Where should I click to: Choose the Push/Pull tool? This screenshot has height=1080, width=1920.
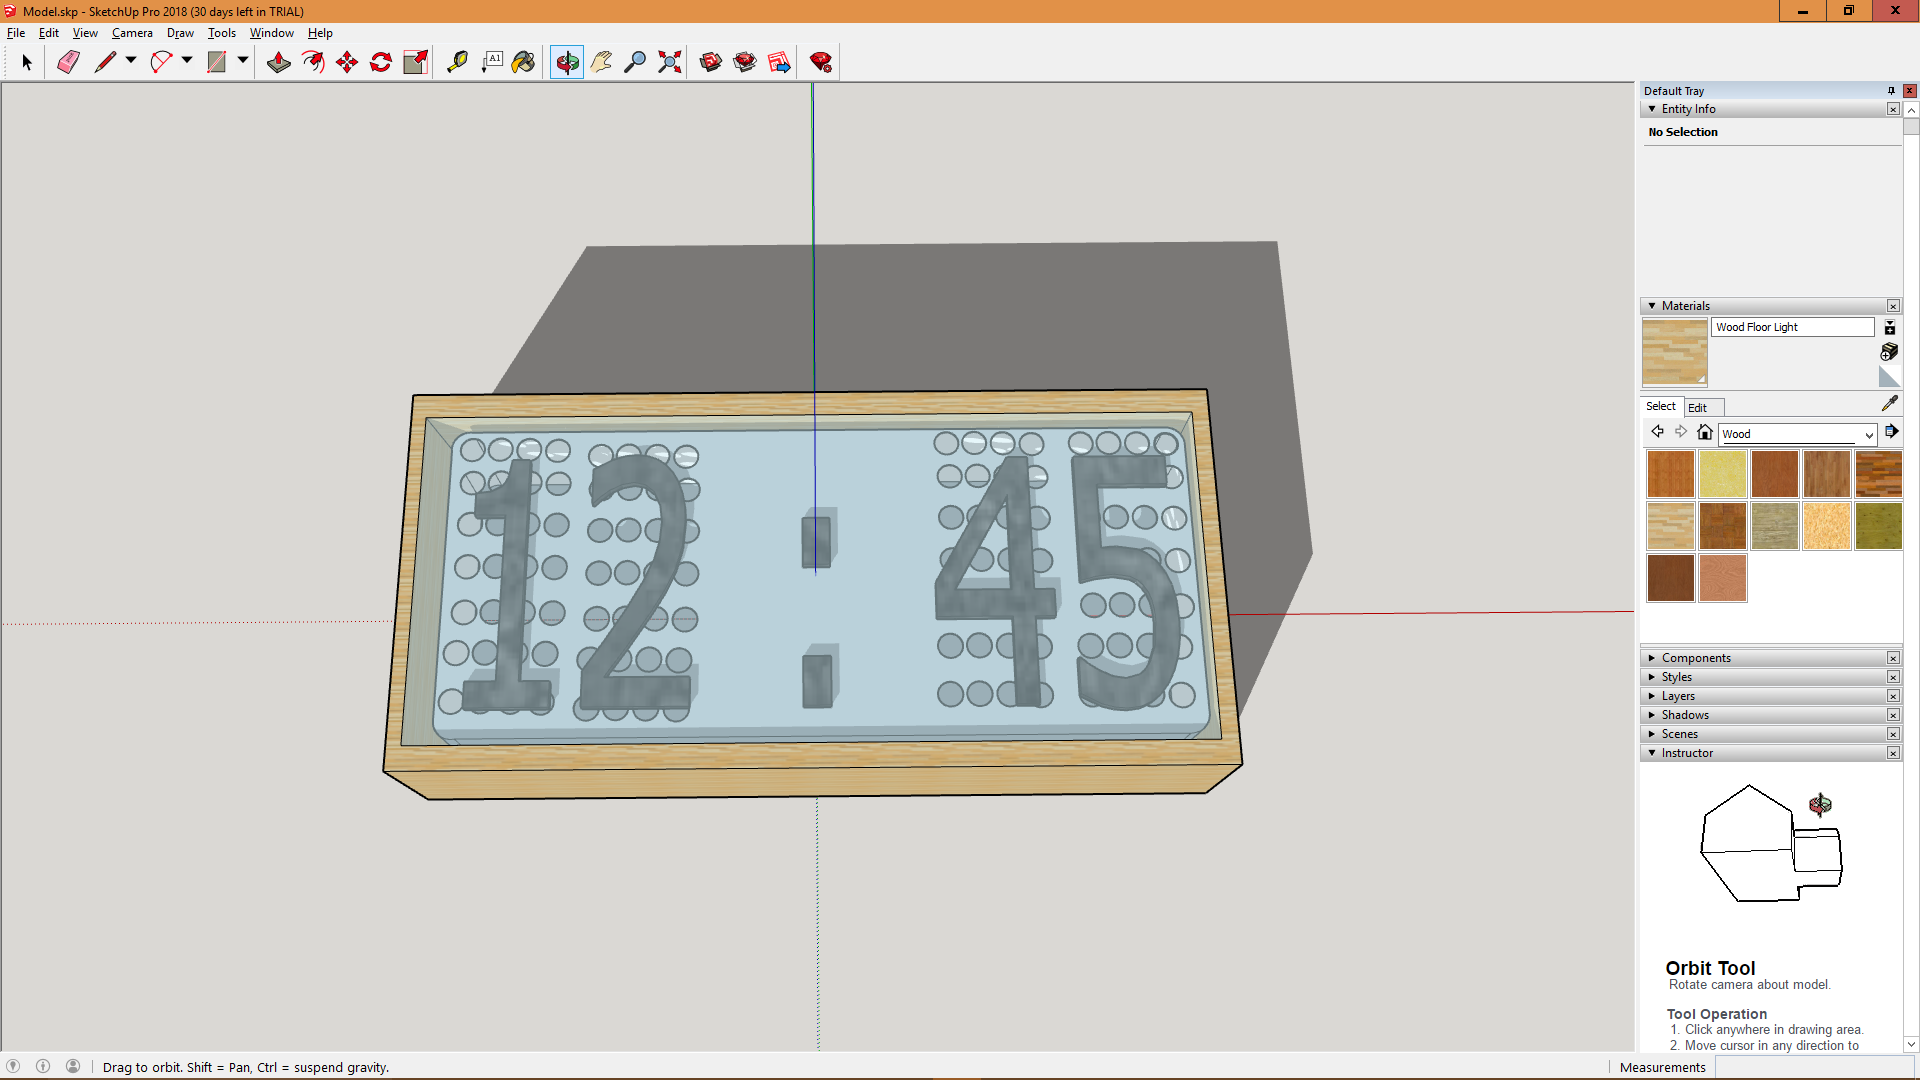[x=279, y=62]
